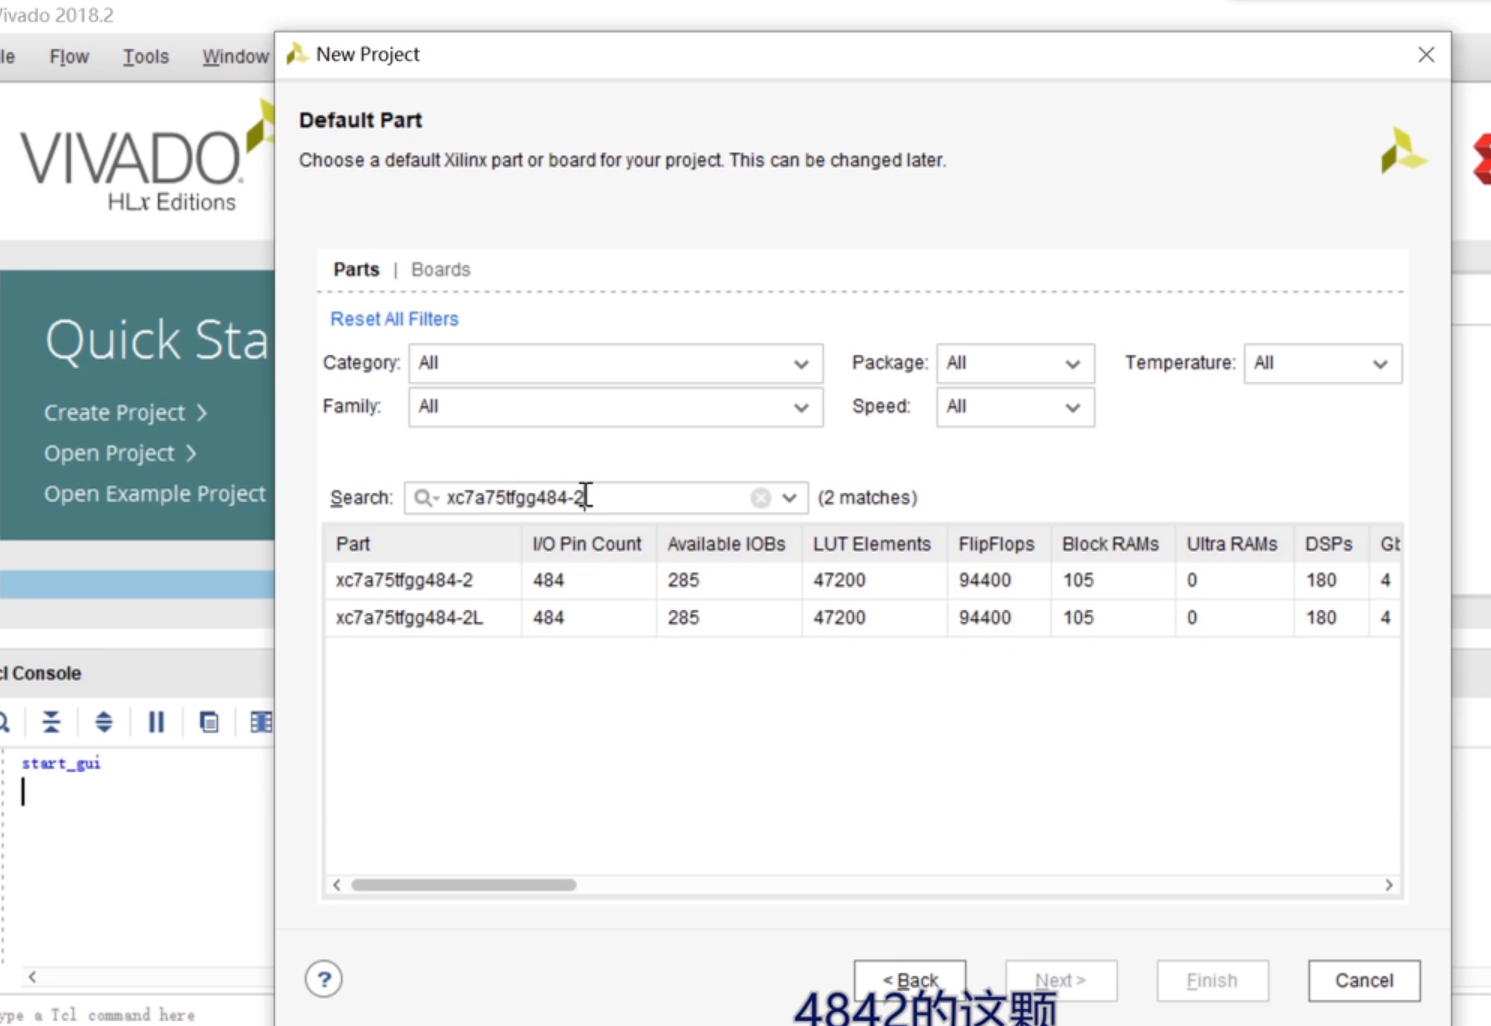Click Expand All icon in Tcl Console

[104, 721]
